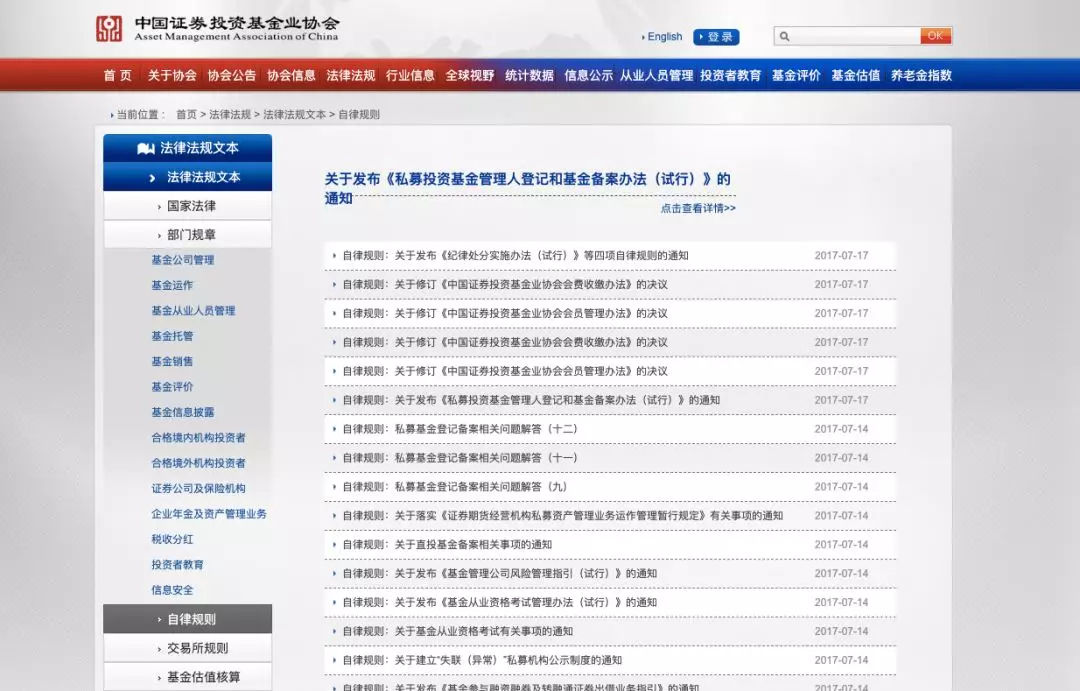Open the 基金公司管理 sidebar link
The width and height of the screenshot is (1080, 691).
coord(183,260)
